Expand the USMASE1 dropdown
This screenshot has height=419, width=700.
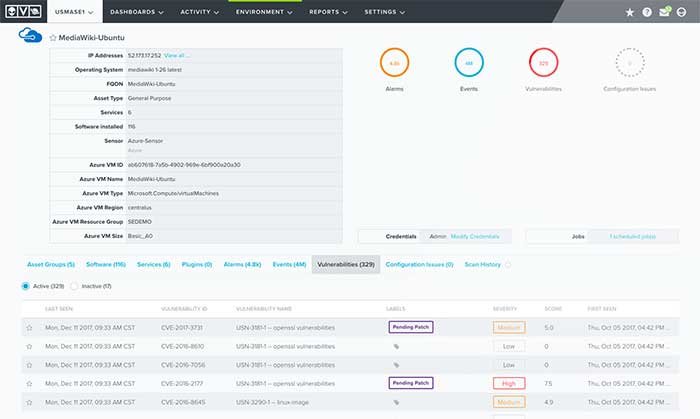74,12
